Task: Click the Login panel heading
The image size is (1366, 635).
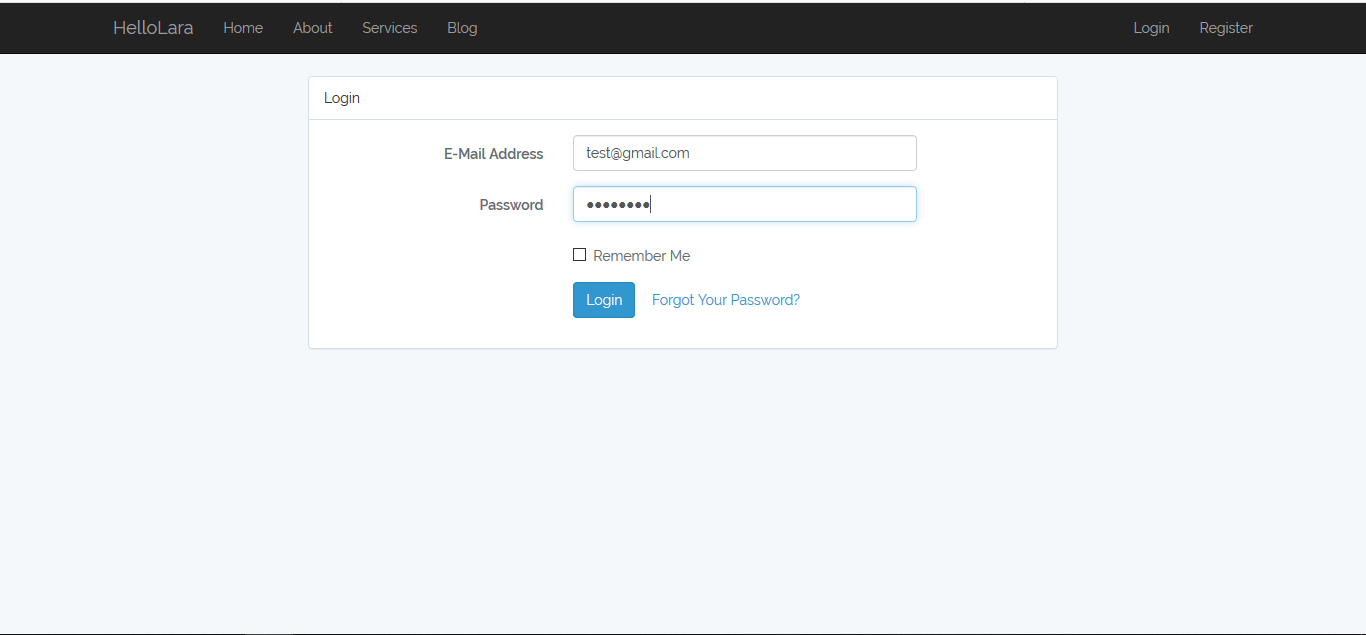Action: tap(342, 98)
